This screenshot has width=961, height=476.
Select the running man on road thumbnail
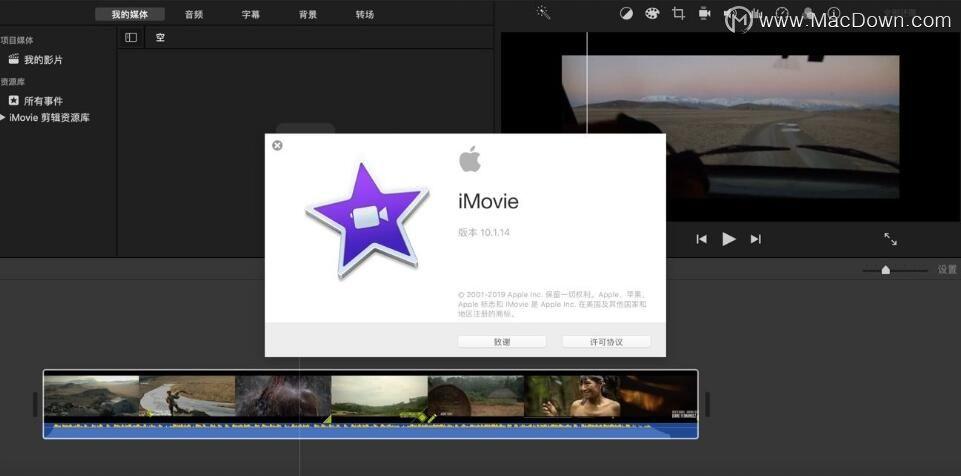(x=188, y=396)
